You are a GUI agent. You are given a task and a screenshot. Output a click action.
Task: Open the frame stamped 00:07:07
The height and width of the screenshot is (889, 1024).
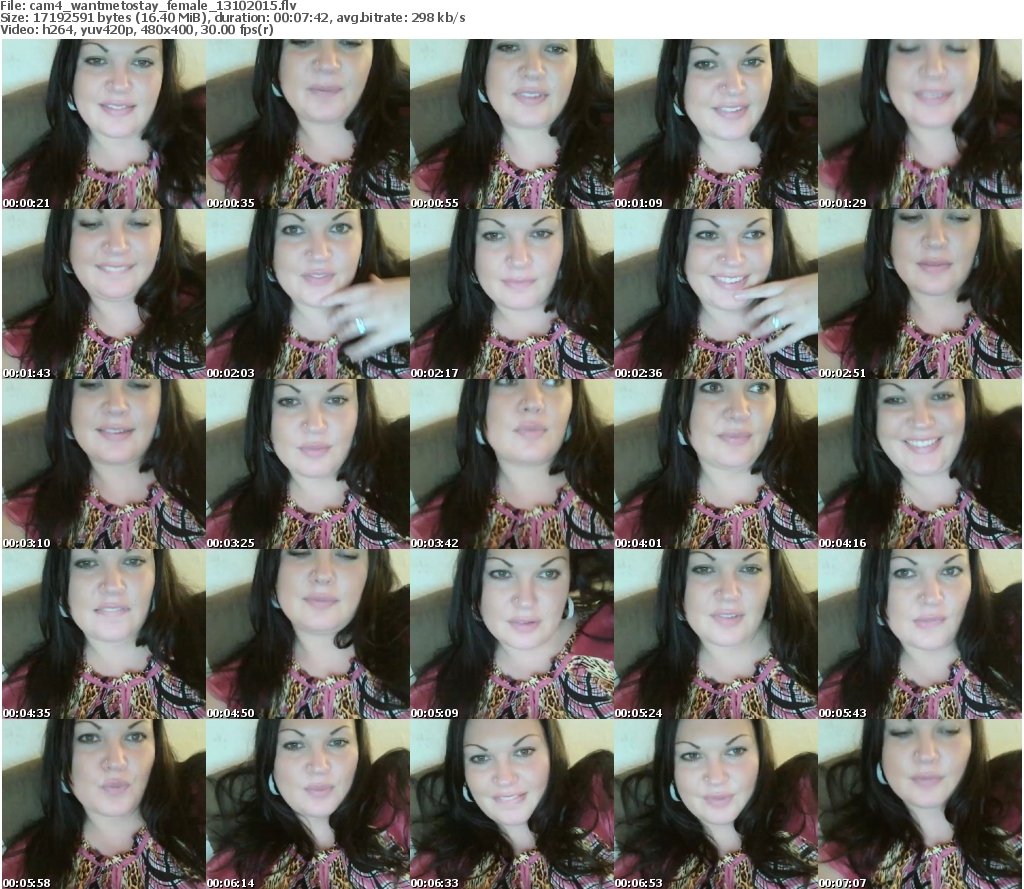coord(920,803)
